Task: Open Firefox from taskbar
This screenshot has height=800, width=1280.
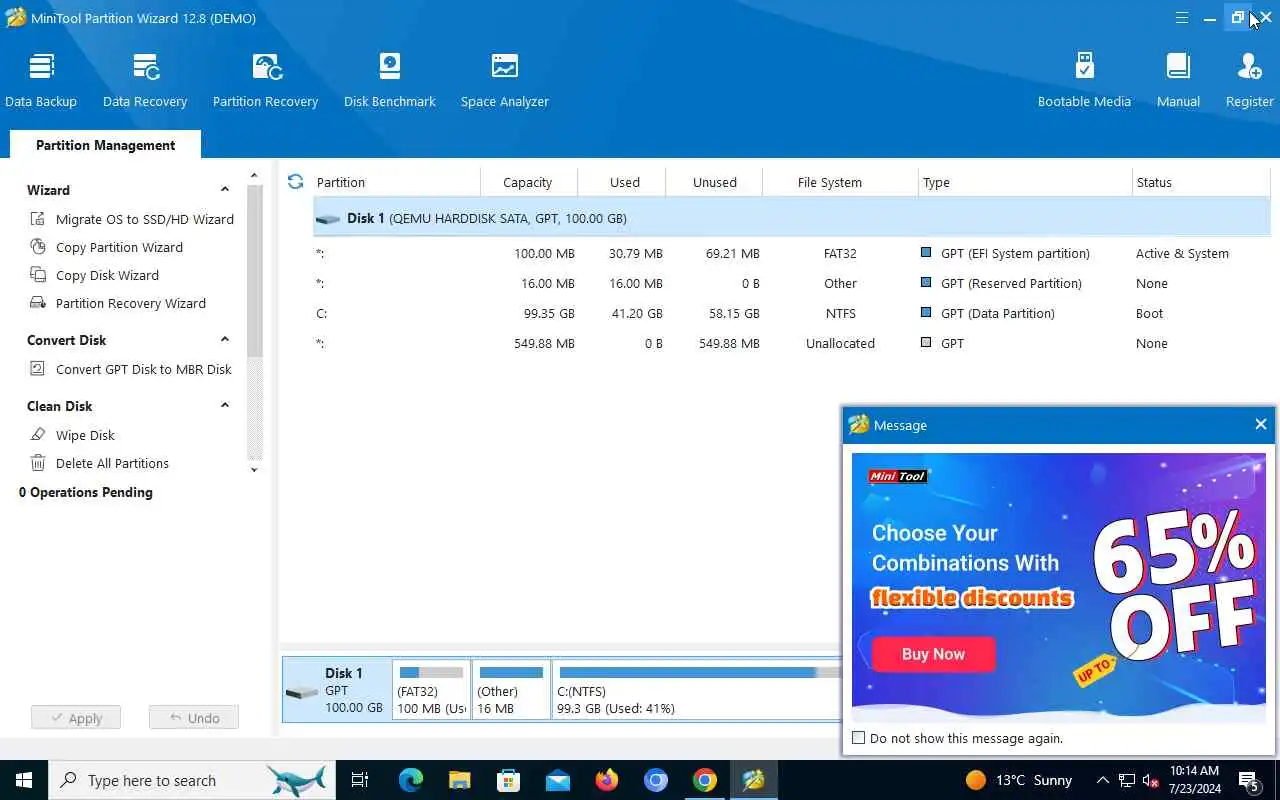Action: [606, 780]
